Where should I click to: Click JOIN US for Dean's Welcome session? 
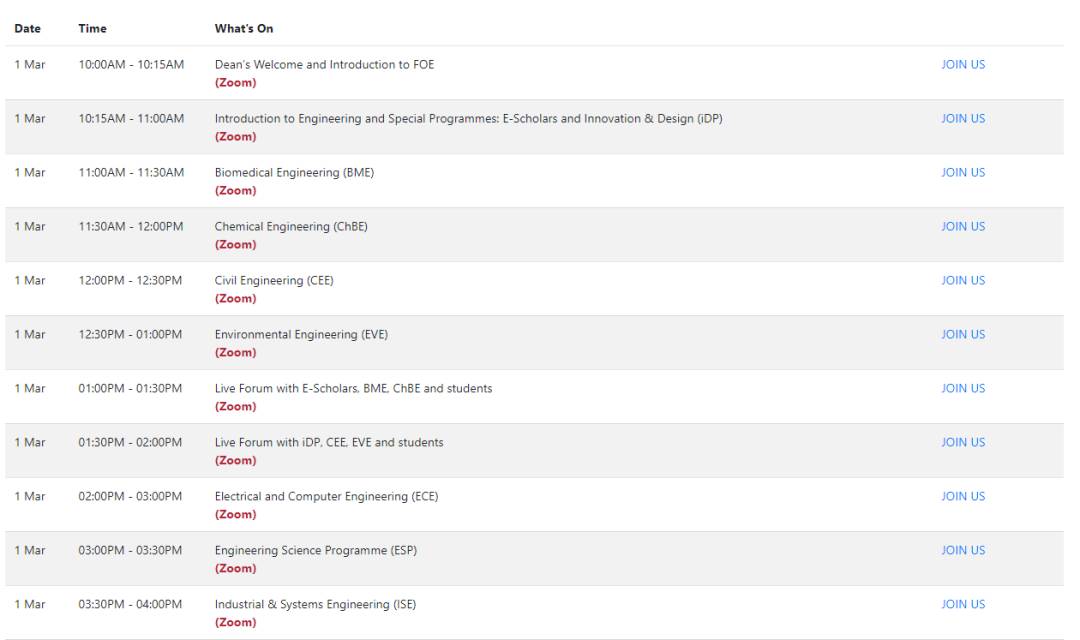[963, 65]
